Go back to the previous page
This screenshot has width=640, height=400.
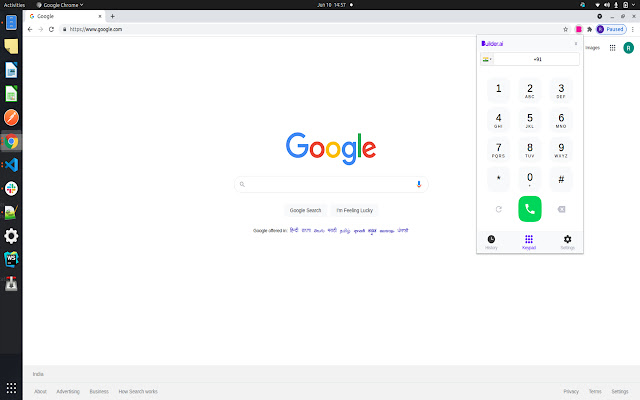click(30, 29)
